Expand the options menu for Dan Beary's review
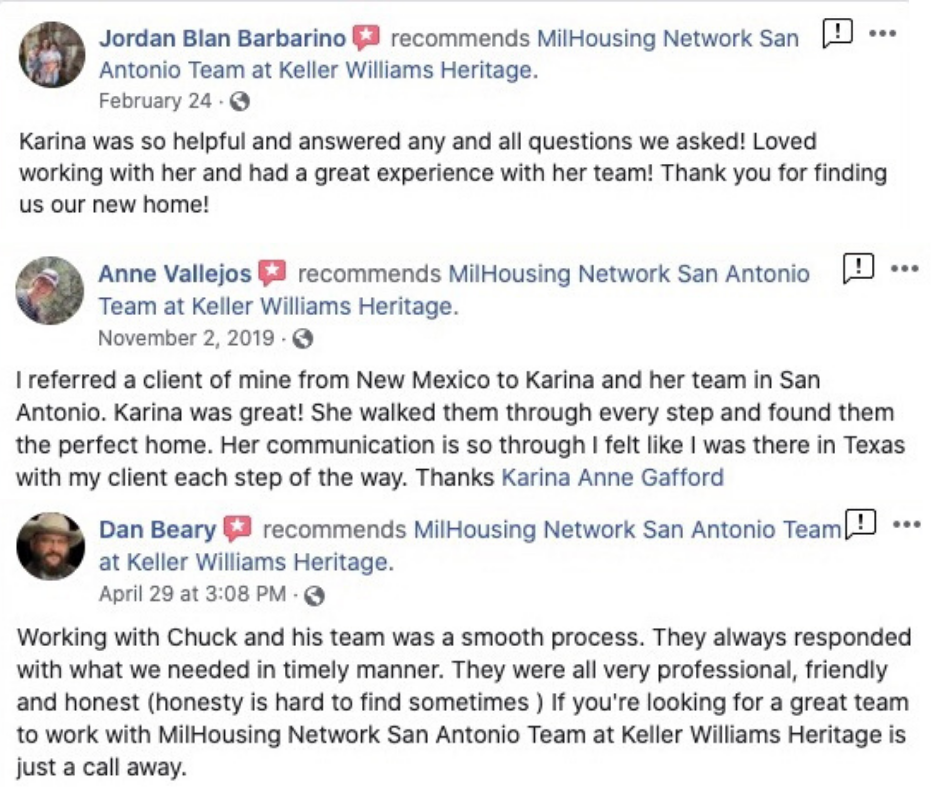The image size is (940, 788). [x=906, y=523]
